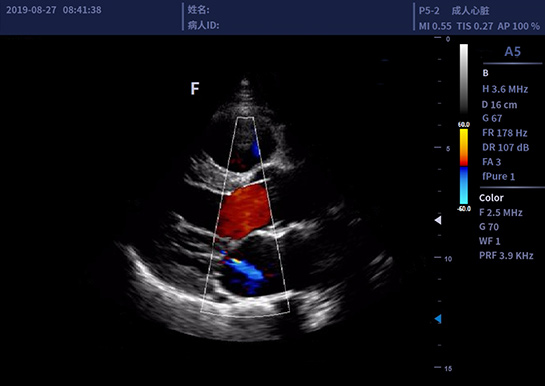The width and height of the screenshot is (547, 386).
Task: Adjust the H 3.6 MHz frequency setting
Action: 505,89
